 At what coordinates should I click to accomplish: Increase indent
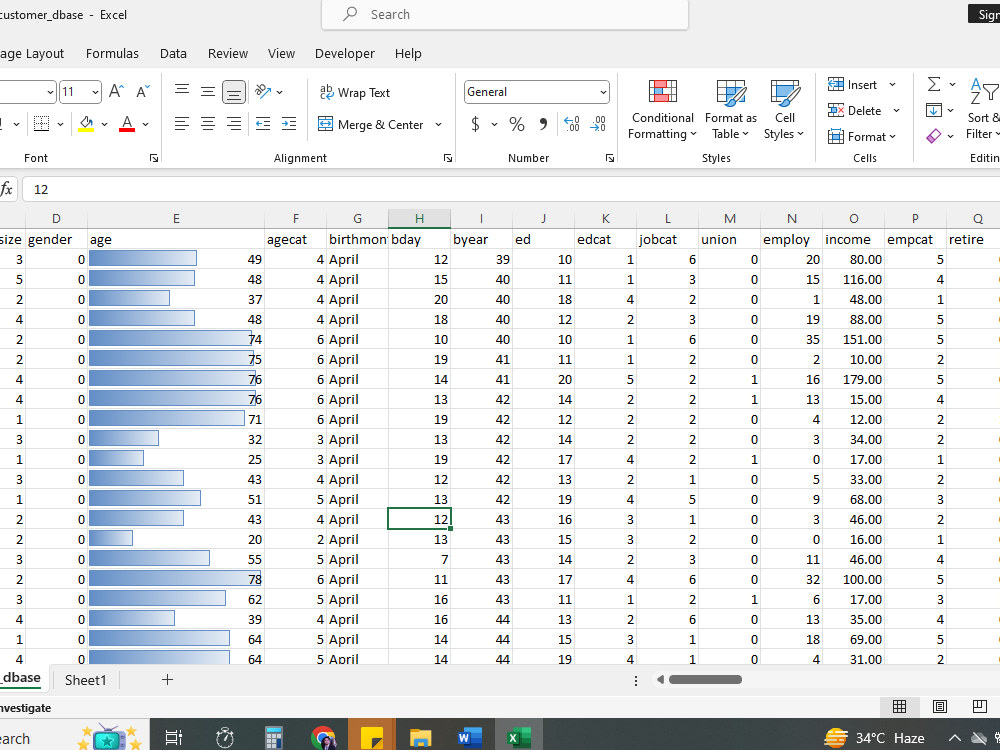click(289, 124)
